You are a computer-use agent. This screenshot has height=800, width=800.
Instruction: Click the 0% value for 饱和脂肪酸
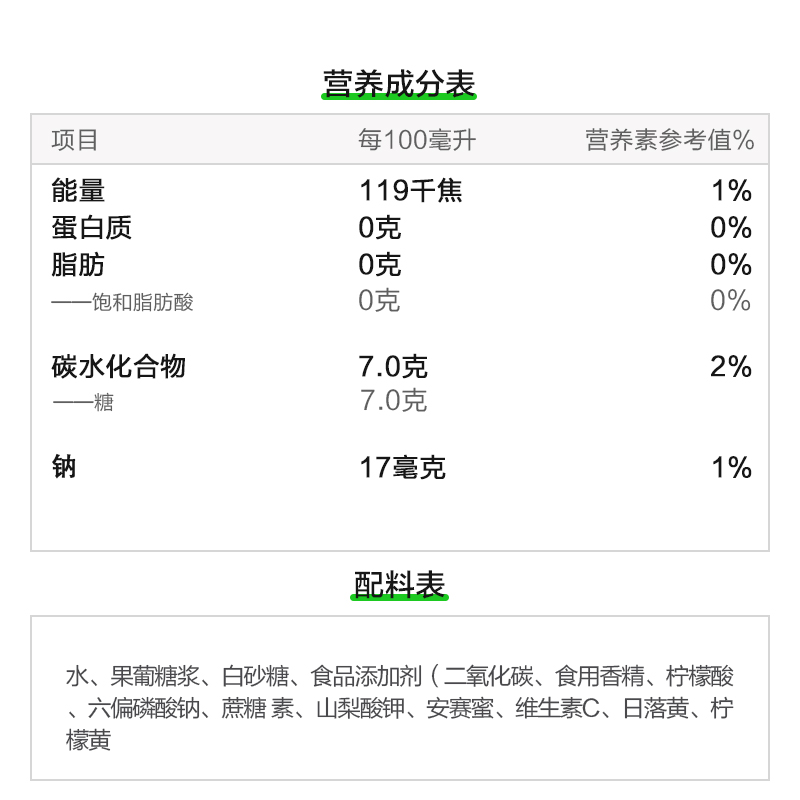pos(730,301)
